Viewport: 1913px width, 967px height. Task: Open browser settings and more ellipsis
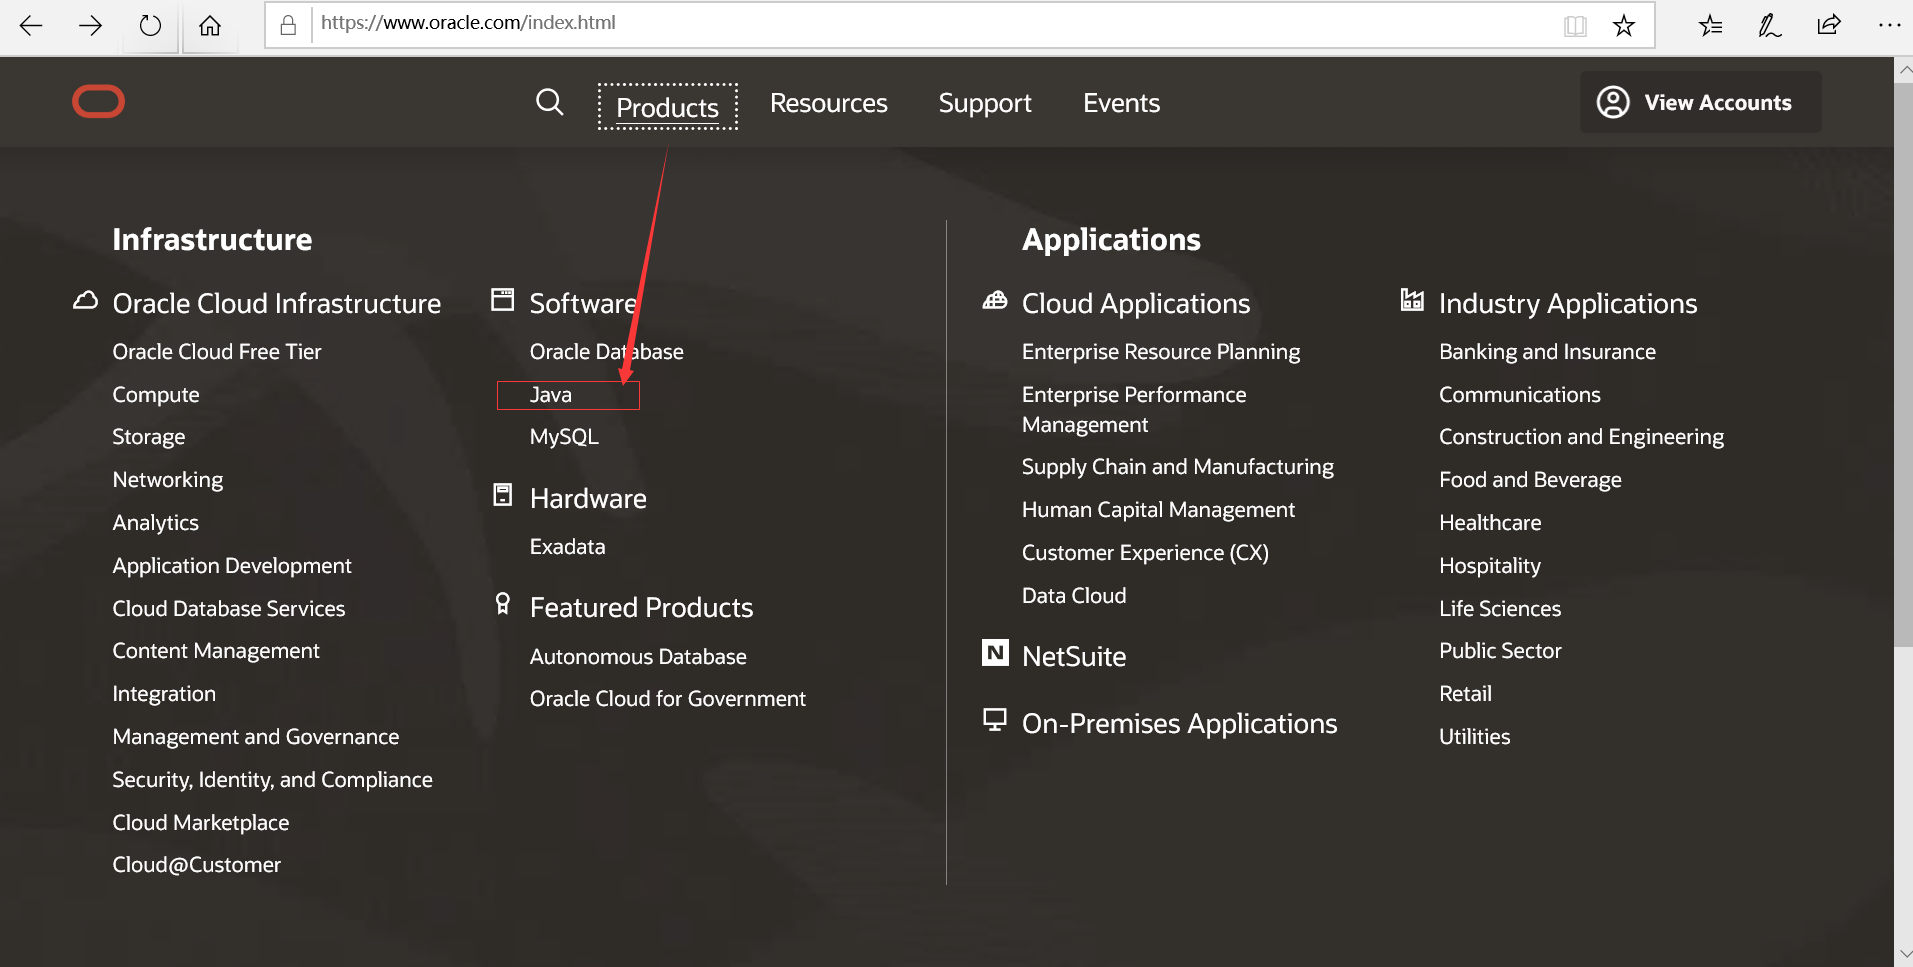point(1889,25)
